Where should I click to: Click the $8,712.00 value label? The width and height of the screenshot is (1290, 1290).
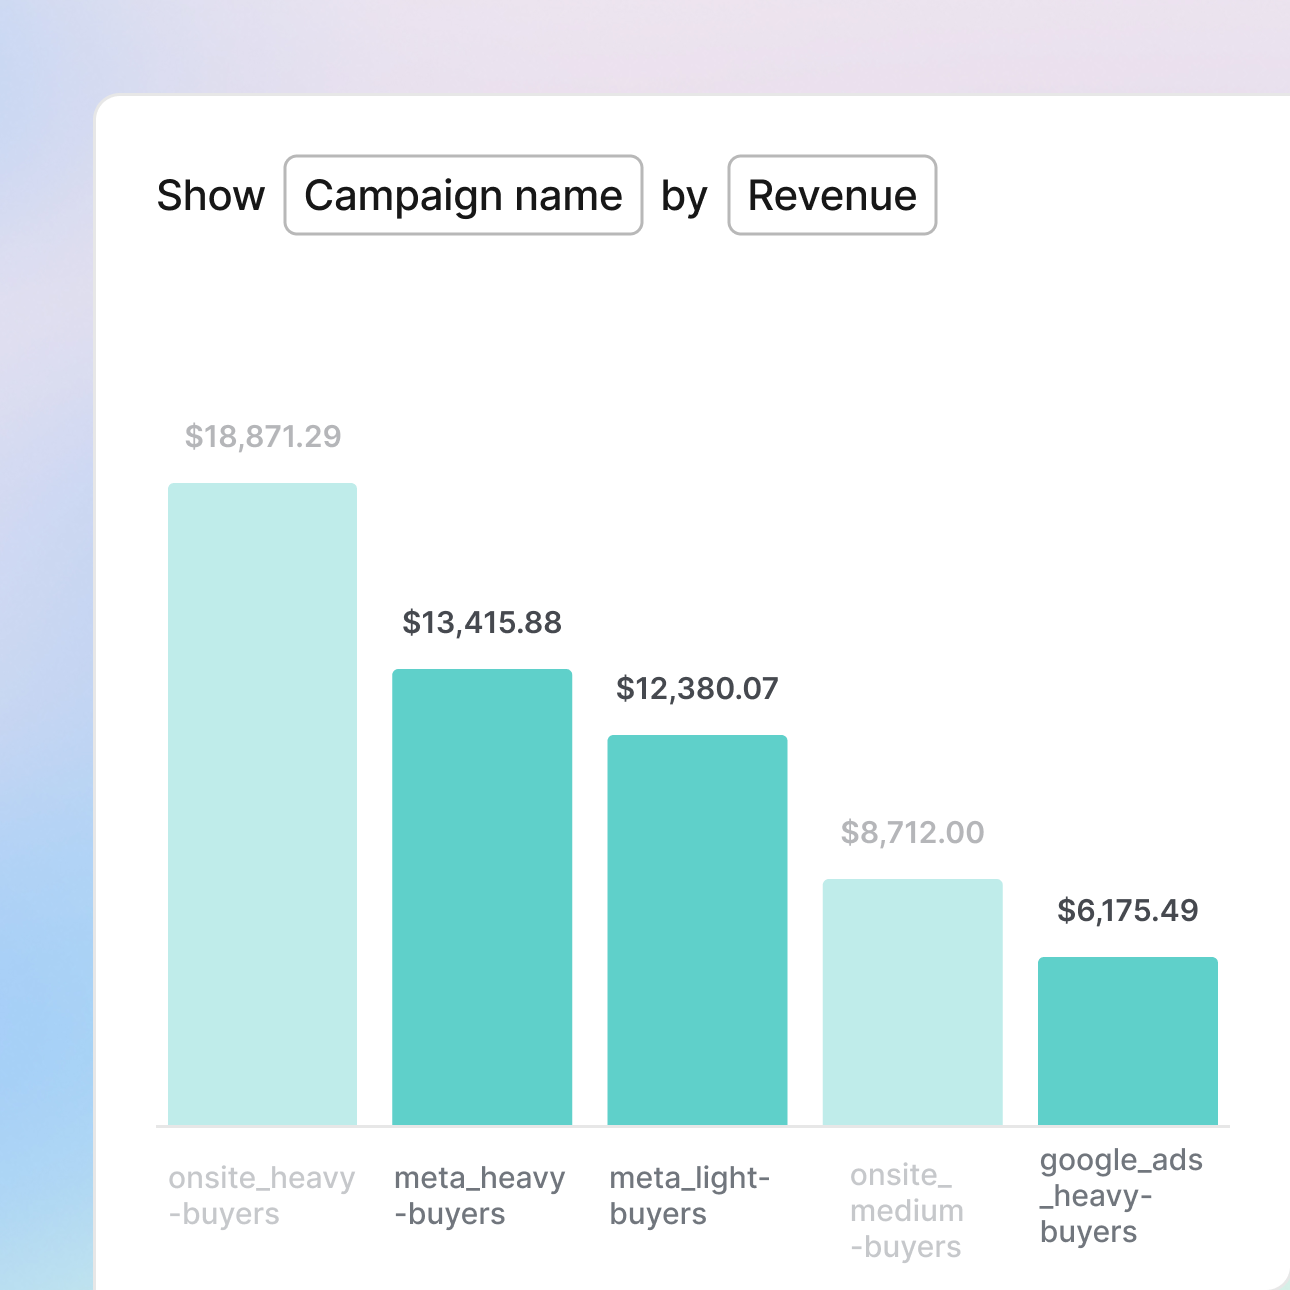pos(912,833)
